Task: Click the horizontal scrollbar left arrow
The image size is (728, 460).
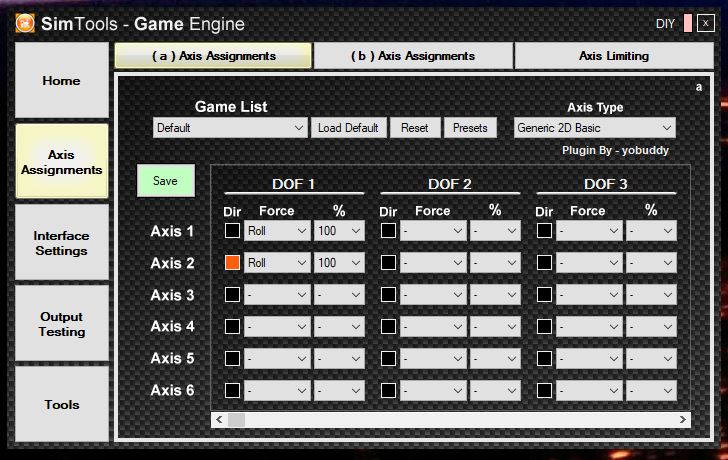Action: (219, 420)
